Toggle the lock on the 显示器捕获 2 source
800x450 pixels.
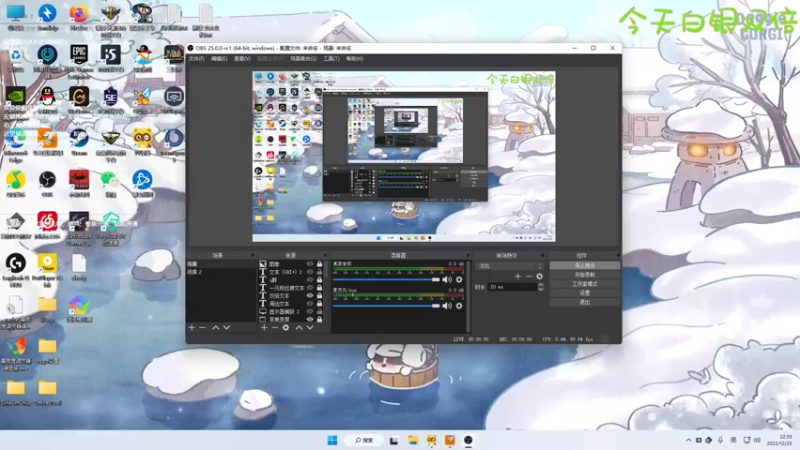(x=319, y=311)
